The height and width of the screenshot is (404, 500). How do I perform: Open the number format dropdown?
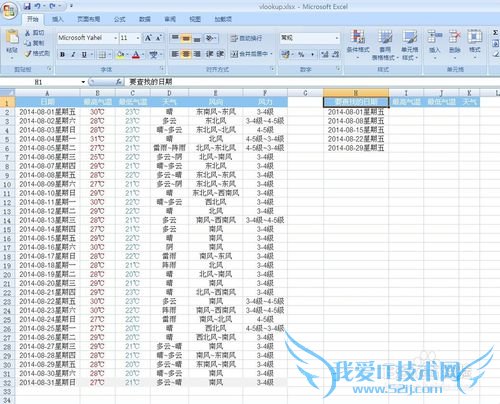point(337,38)
